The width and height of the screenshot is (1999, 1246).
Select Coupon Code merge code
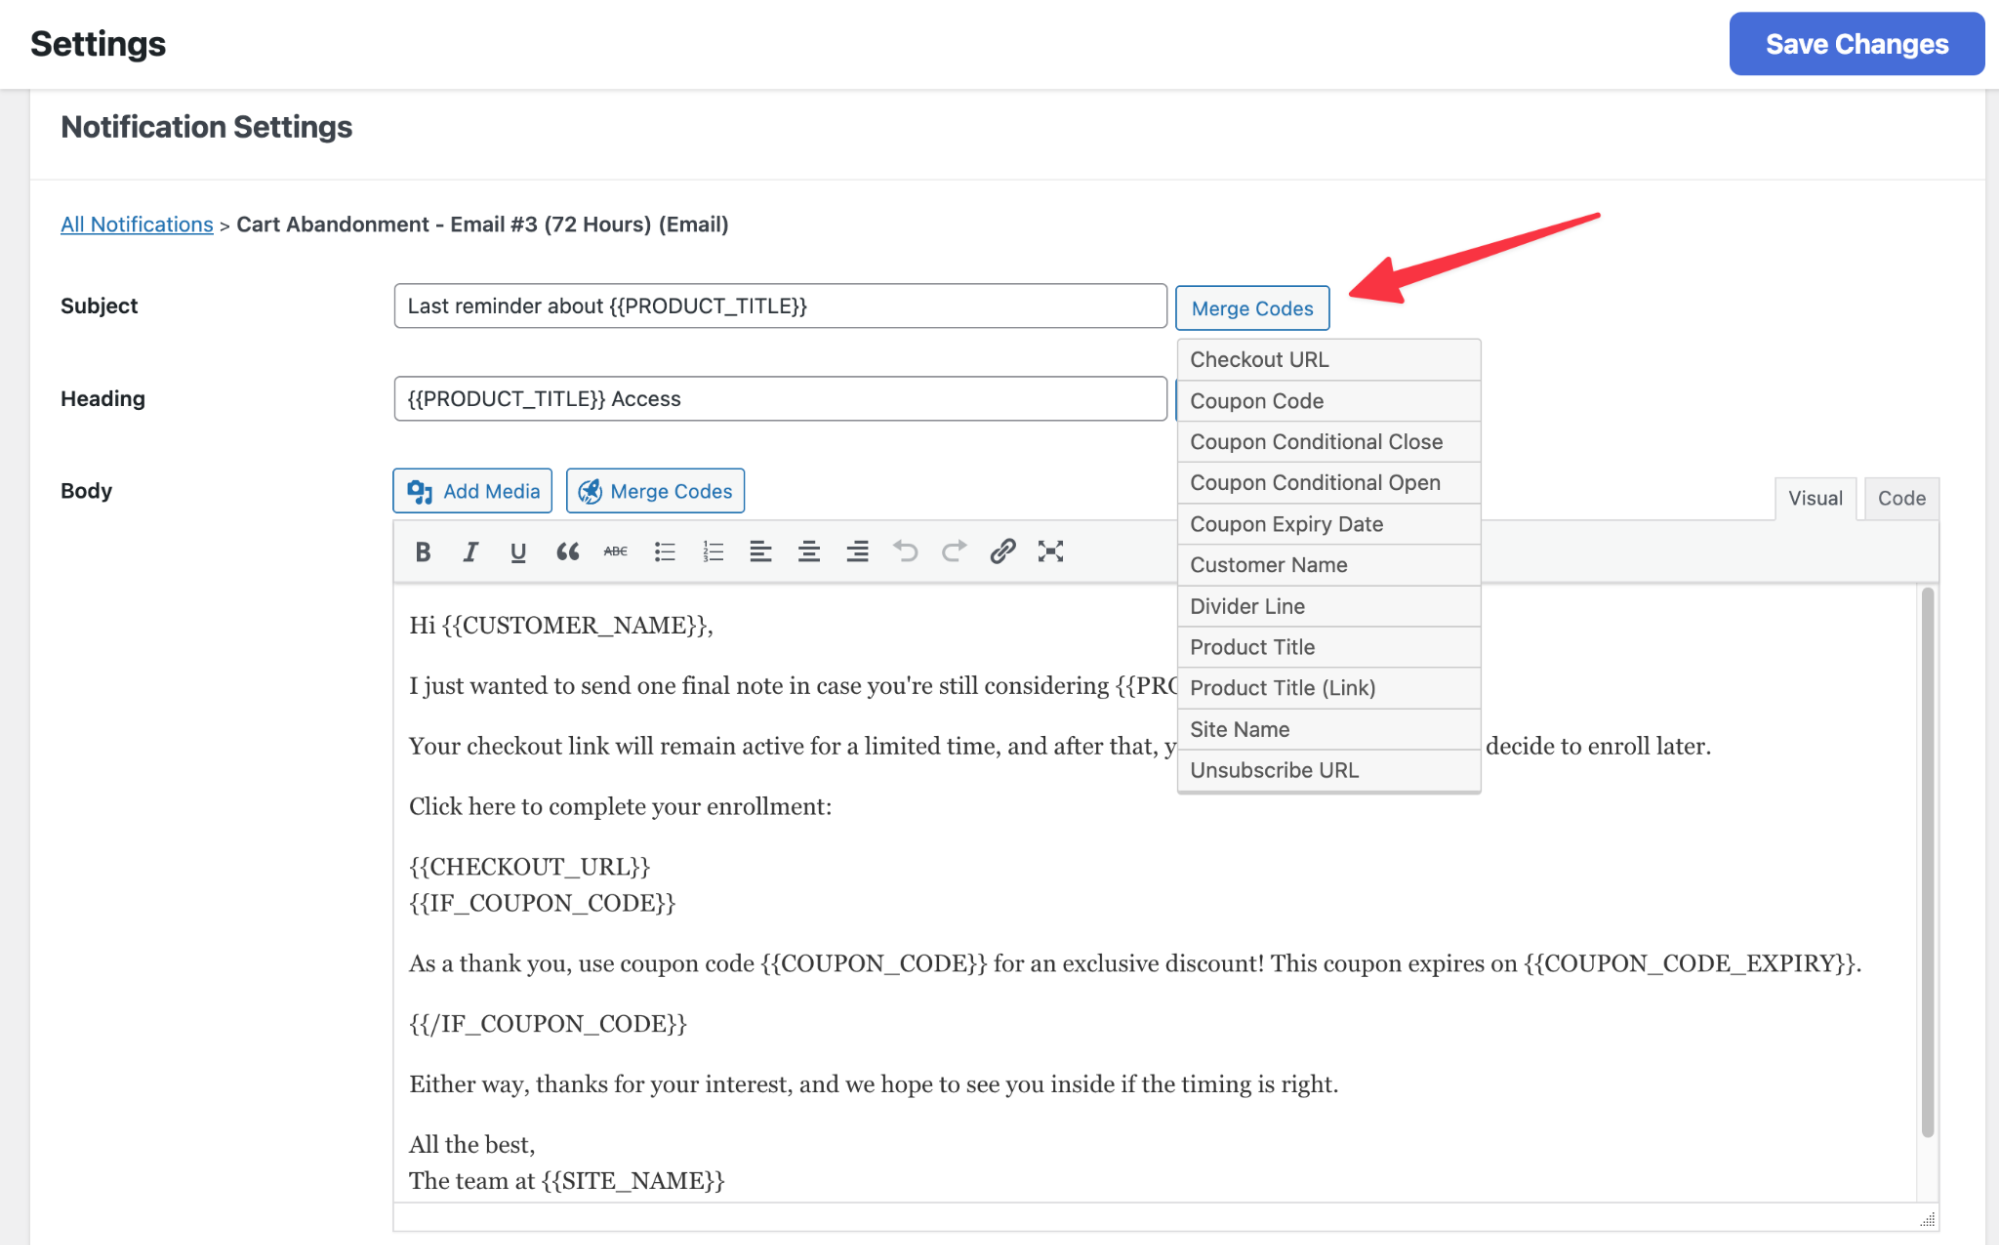pyautogui.click(x=1328, y=401)
